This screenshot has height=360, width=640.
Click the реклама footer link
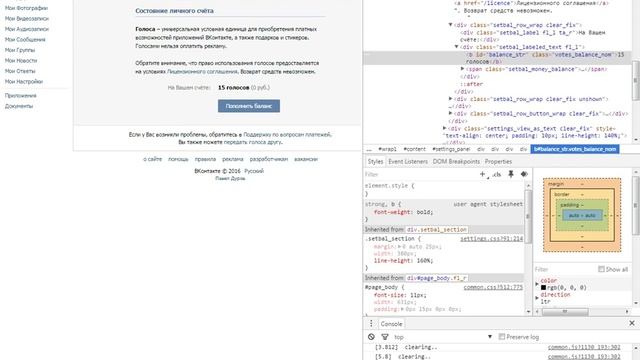[233, 159]
